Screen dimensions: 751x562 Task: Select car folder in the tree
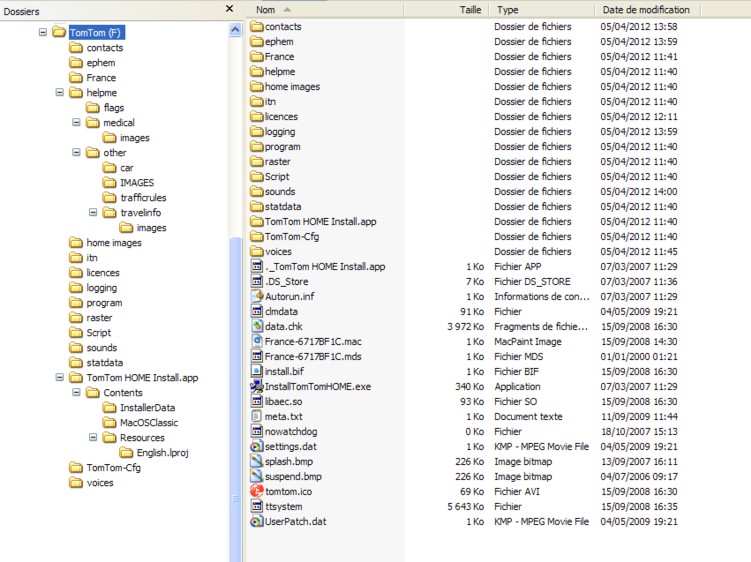coord(127,168)
